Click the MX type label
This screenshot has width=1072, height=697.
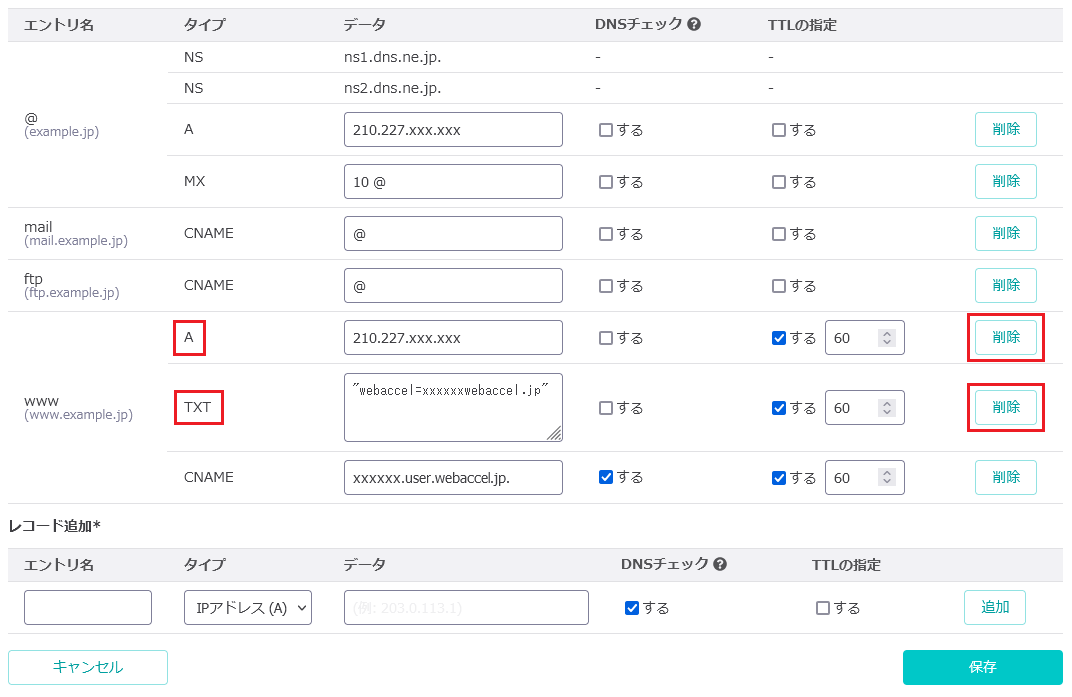click(194, 181)
